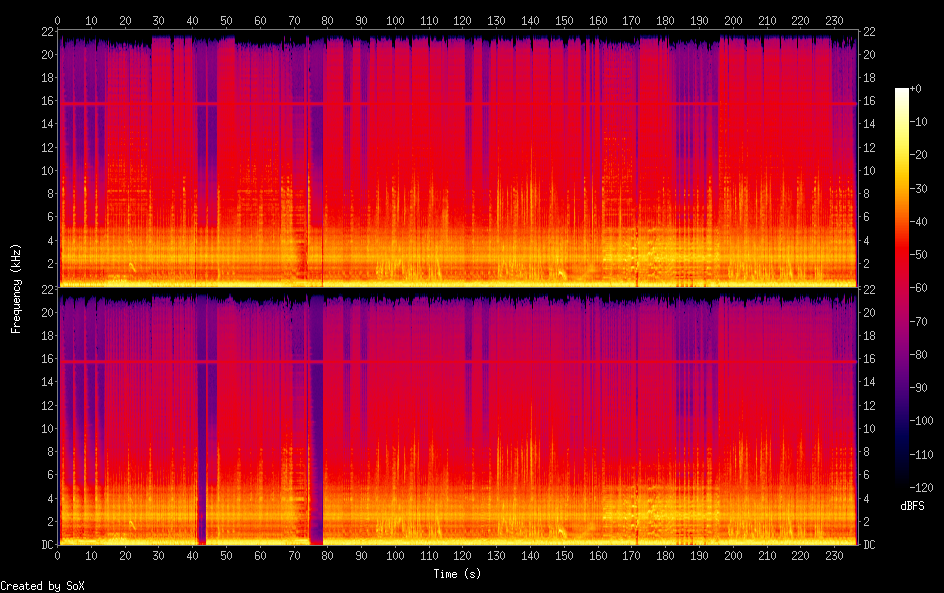Click "-110" on the dBFS scale
Screen dimensions: 944x593
point(922,455)
